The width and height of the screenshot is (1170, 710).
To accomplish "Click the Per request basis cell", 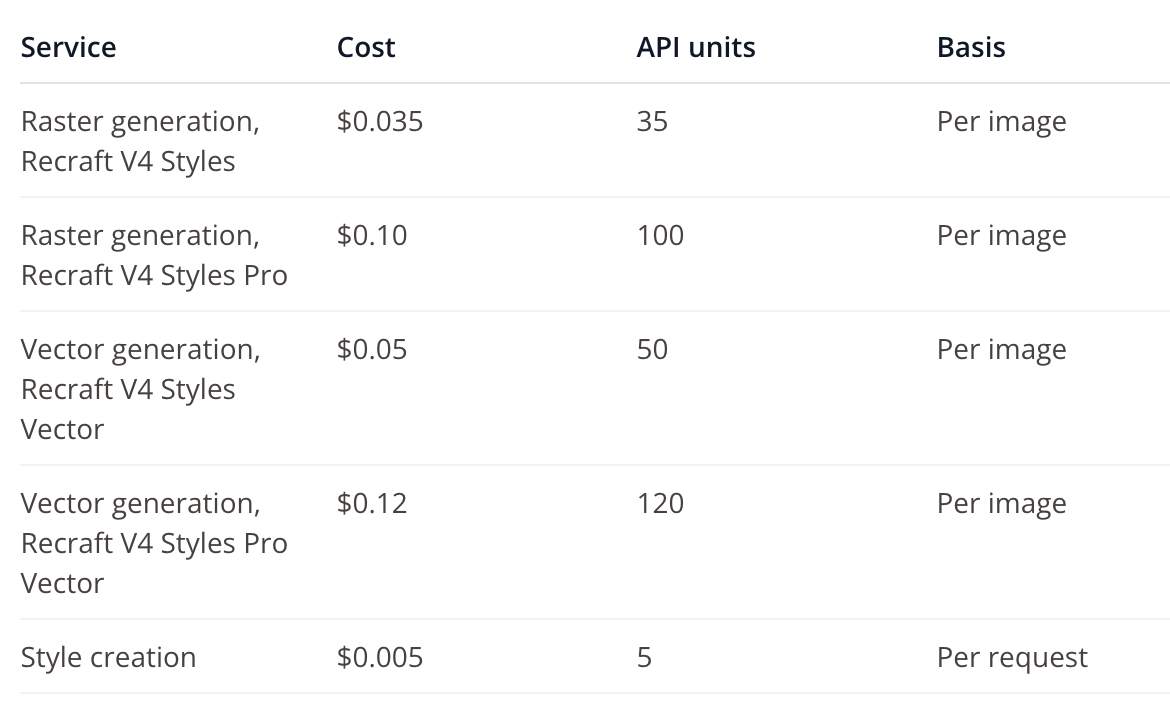I will (1012, 658).
